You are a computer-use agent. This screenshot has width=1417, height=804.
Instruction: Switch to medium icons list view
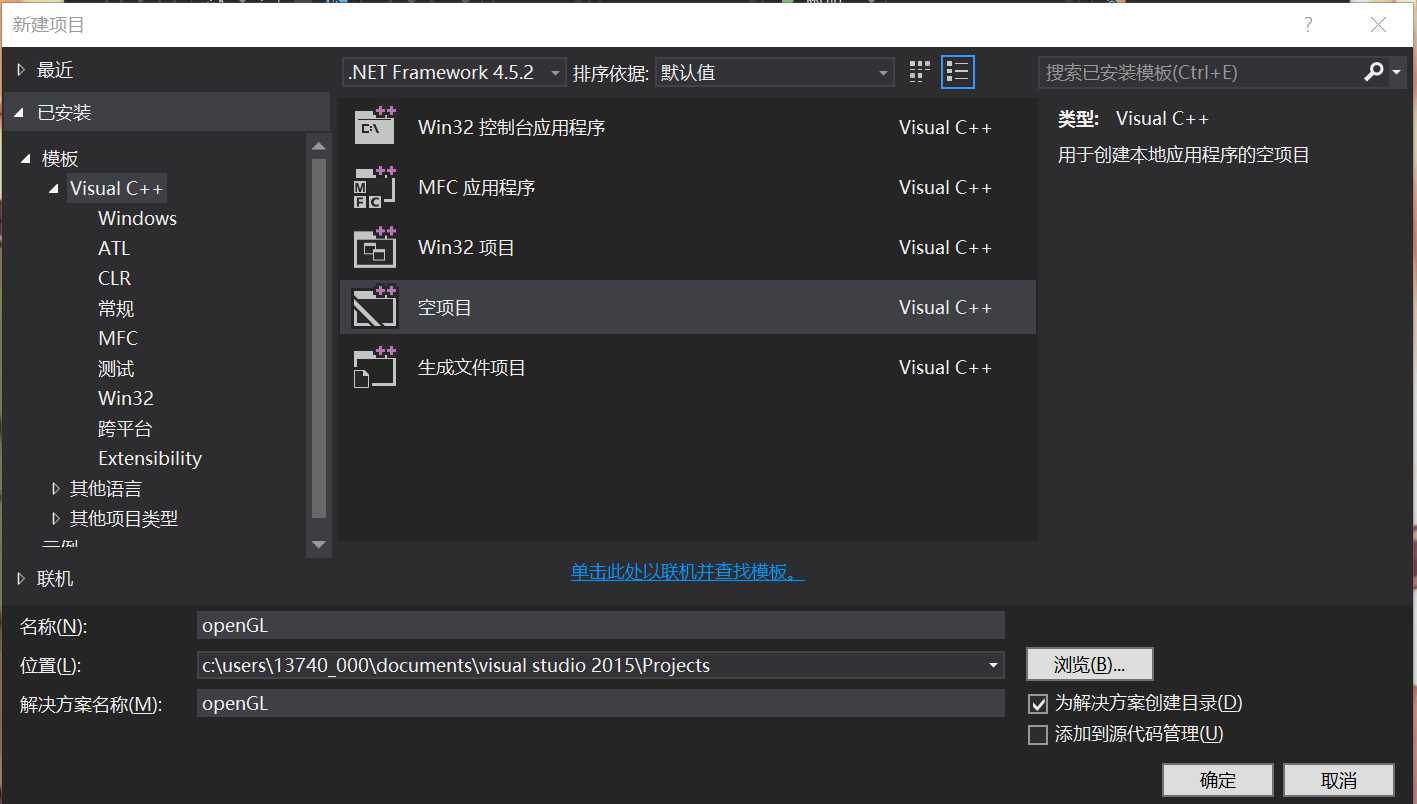click(958, 72)
